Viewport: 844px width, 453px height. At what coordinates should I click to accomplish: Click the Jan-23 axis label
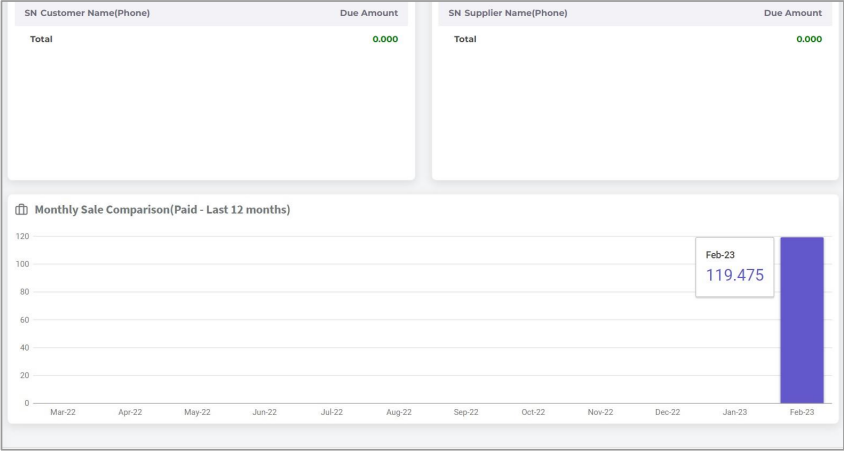[735, 412]
